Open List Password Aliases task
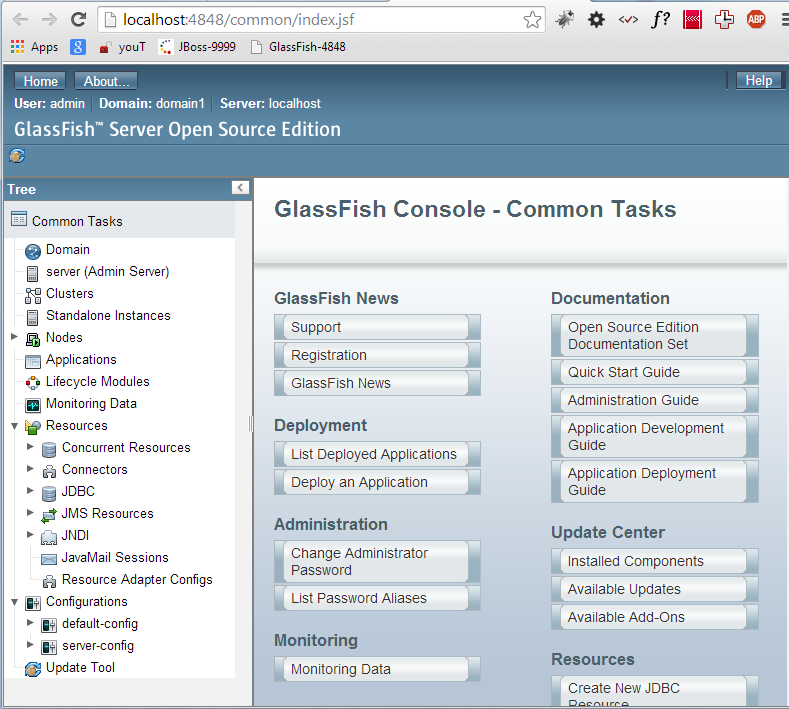Screen dimensions: 789x709 point(377,598)
